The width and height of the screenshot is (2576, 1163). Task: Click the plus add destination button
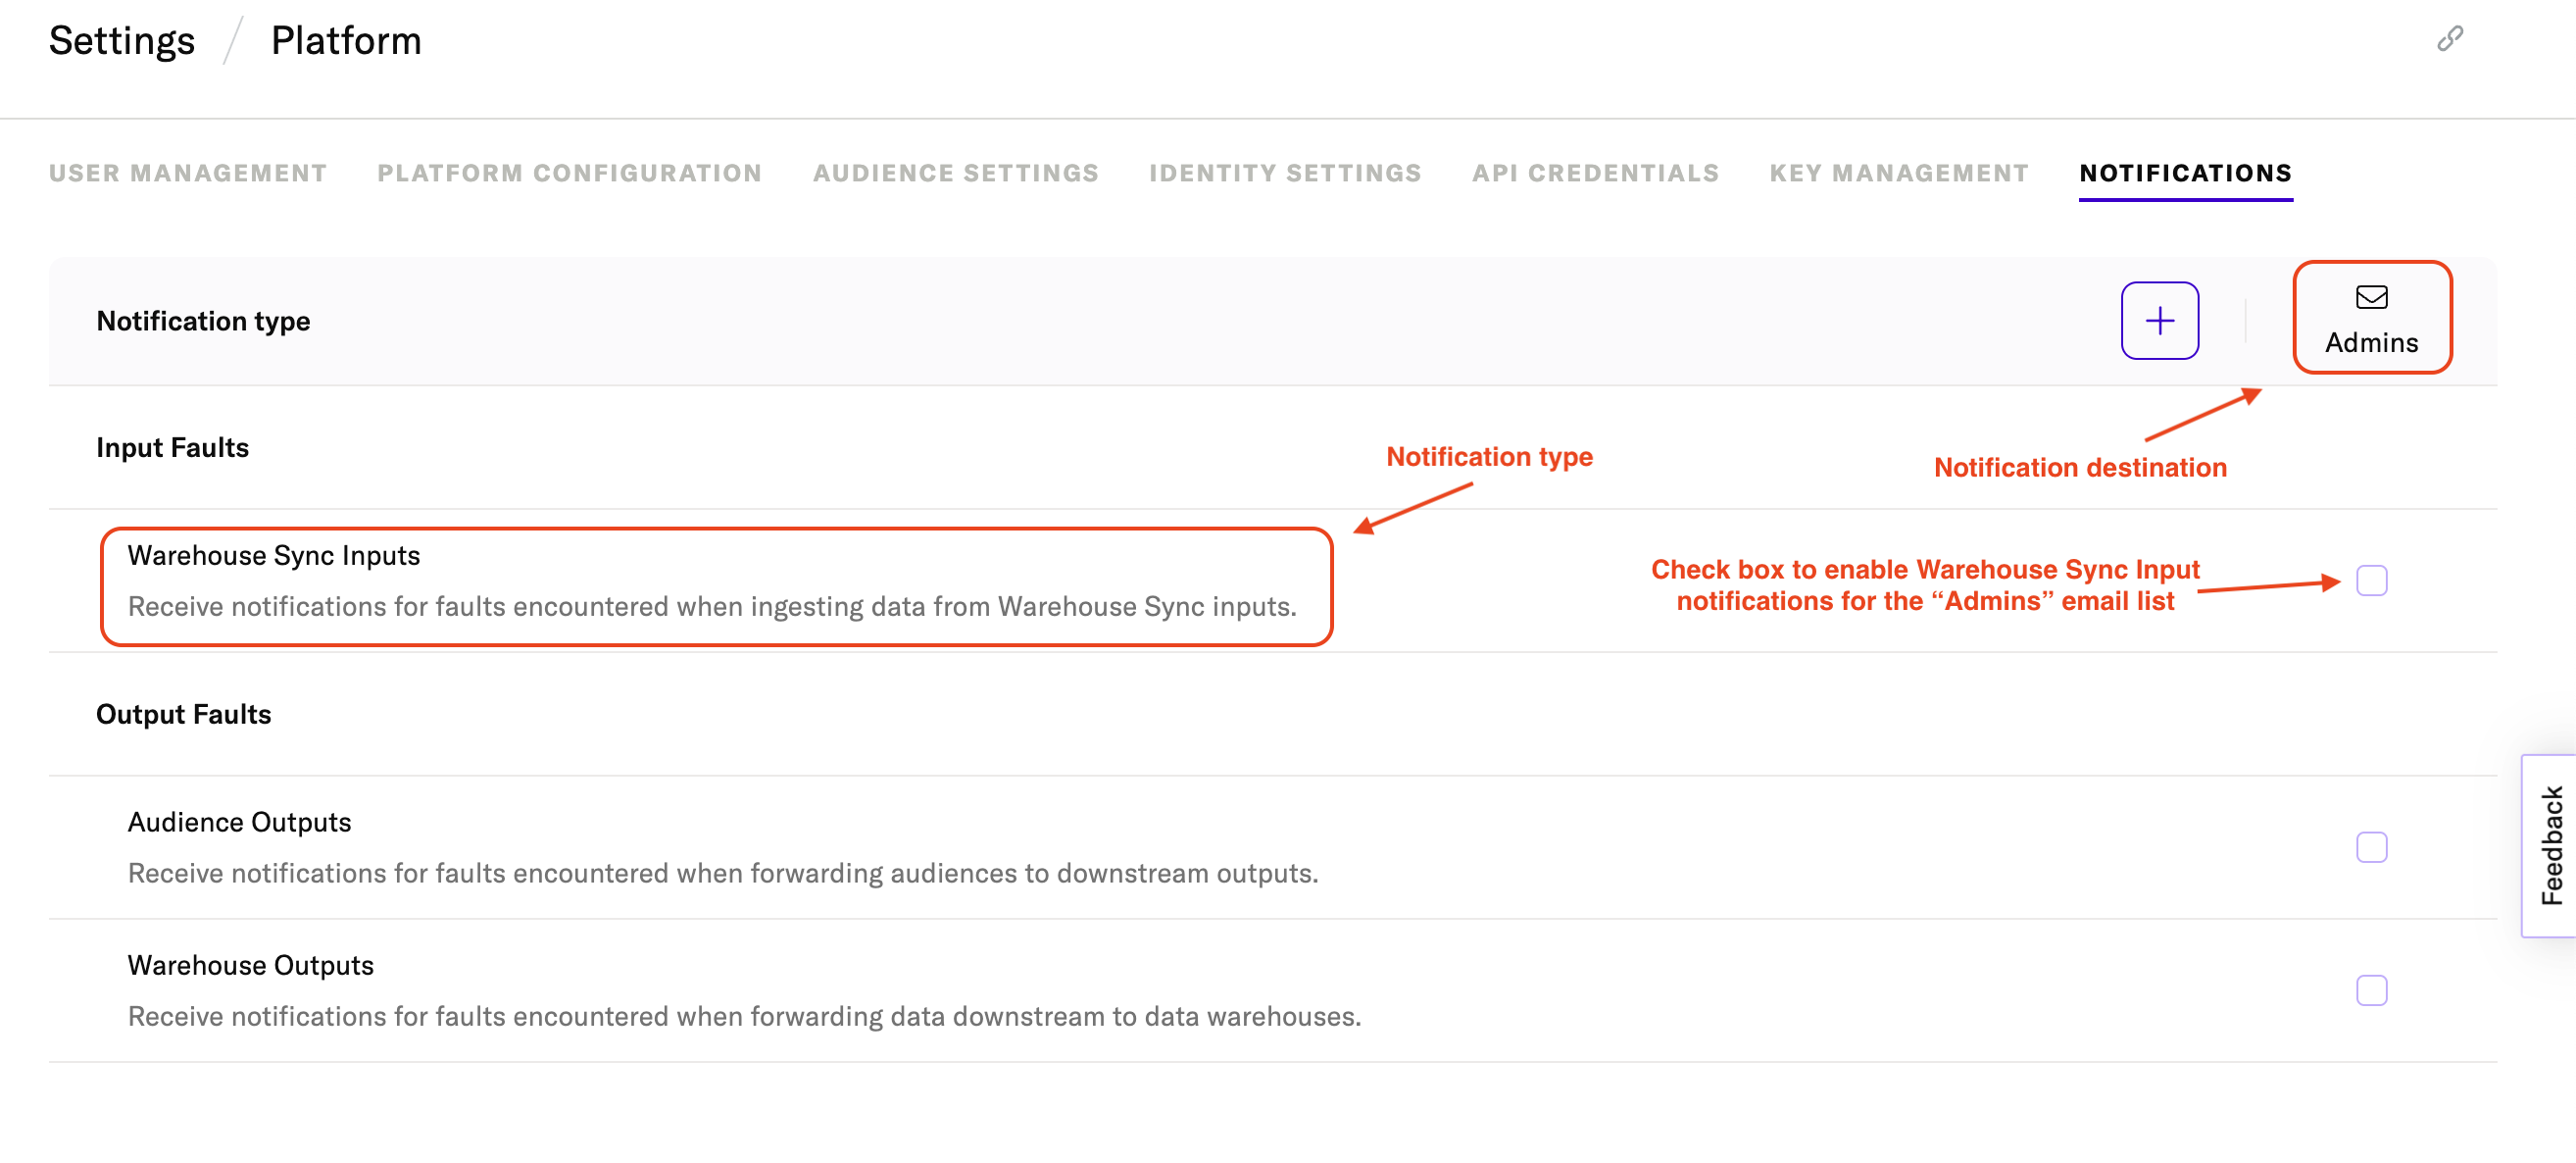[x=2159, y=320]
